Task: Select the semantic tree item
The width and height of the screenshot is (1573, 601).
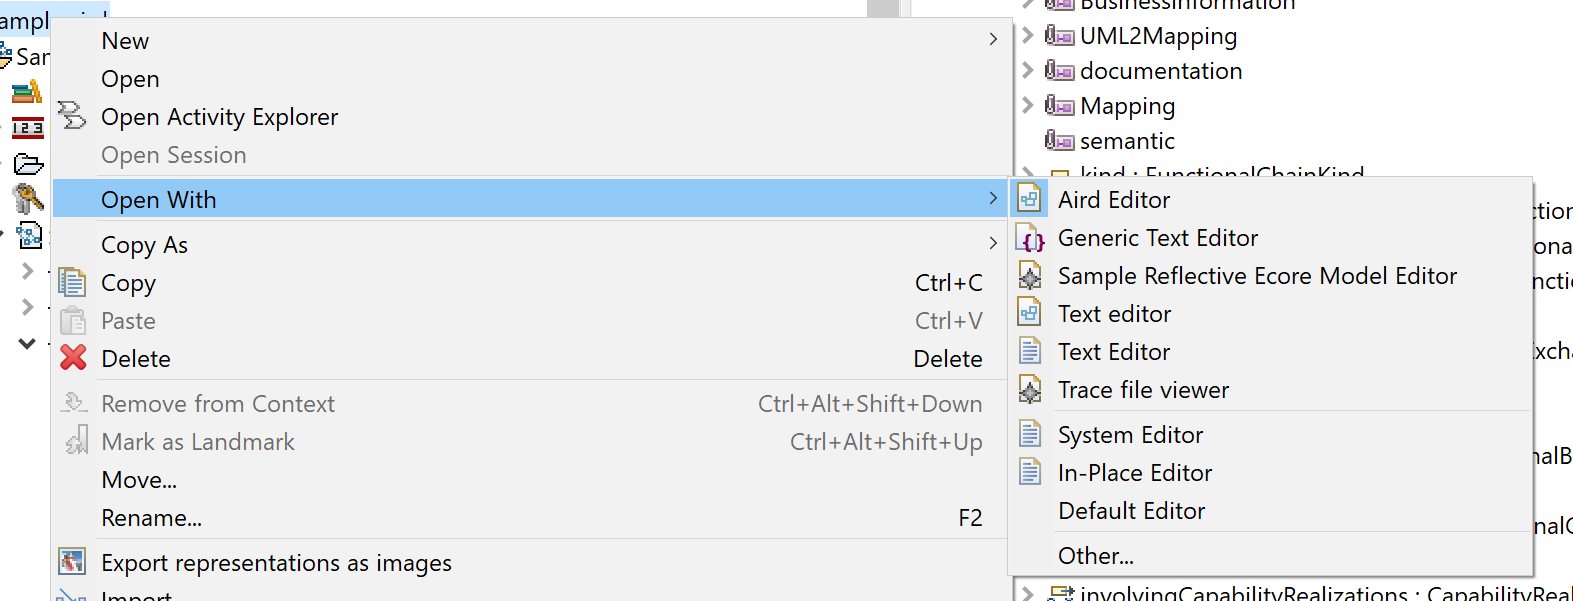Action: click(1127, 141)
